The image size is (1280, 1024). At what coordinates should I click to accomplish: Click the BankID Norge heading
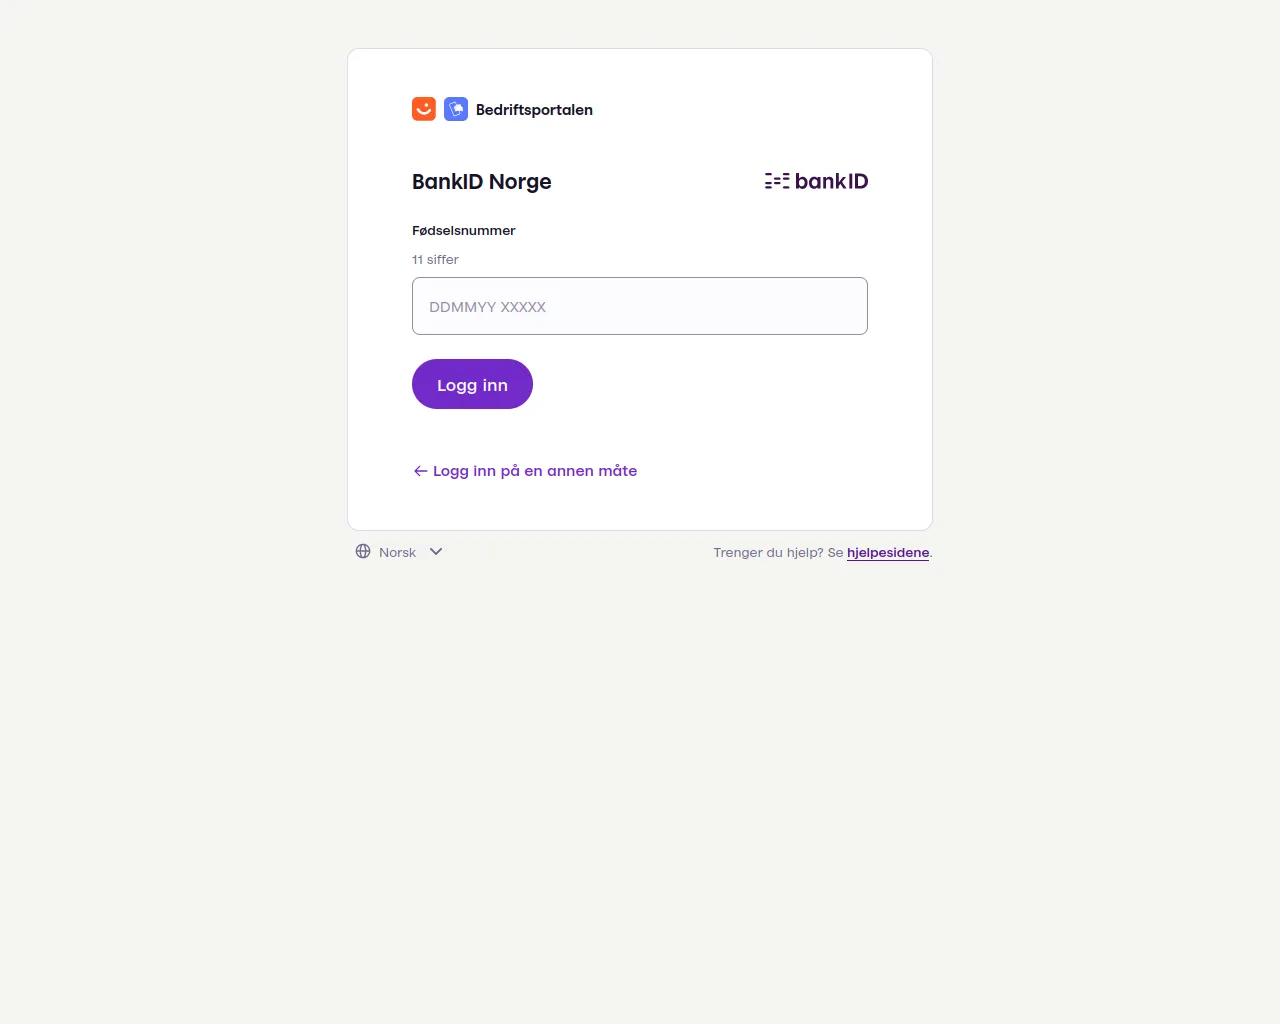[482, 182]
